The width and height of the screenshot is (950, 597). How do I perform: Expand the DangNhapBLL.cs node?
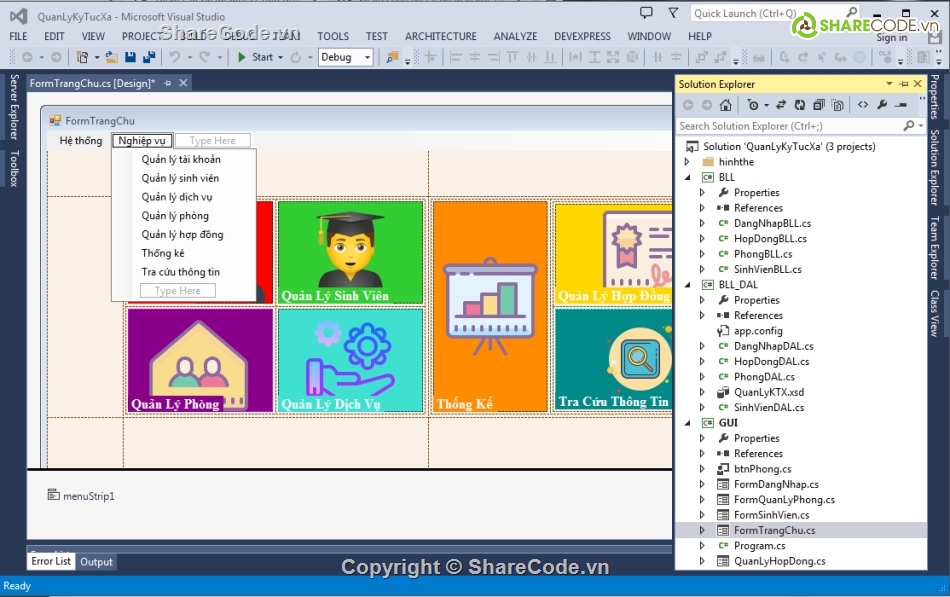point(702,223)
